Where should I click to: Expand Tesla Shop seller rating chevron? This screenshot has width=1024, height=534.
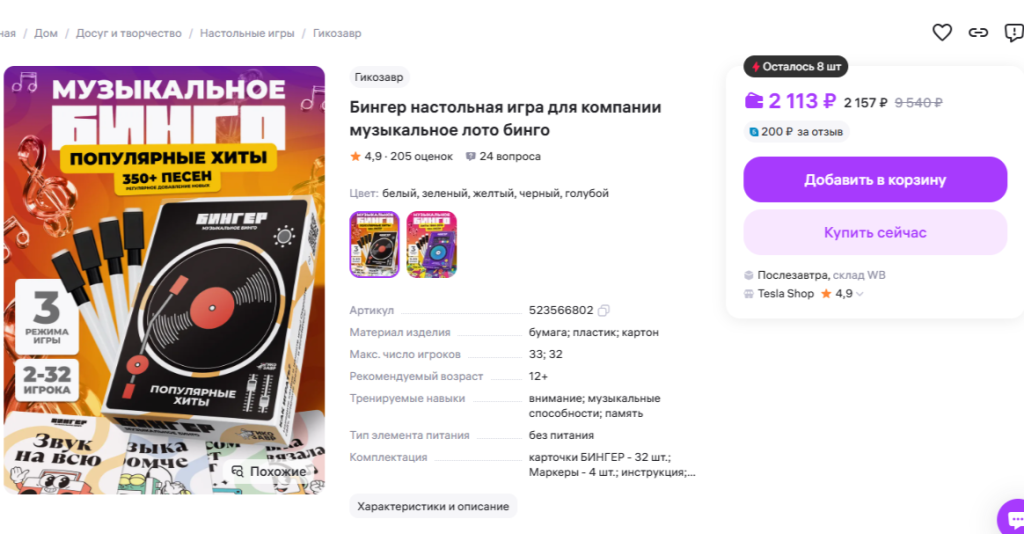859,294
